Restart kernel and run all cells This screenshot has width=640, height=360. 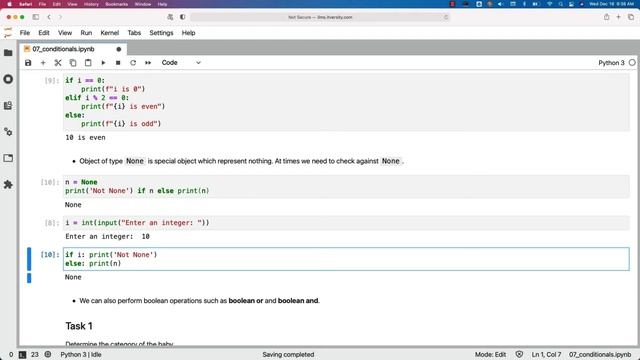point(148,63)
